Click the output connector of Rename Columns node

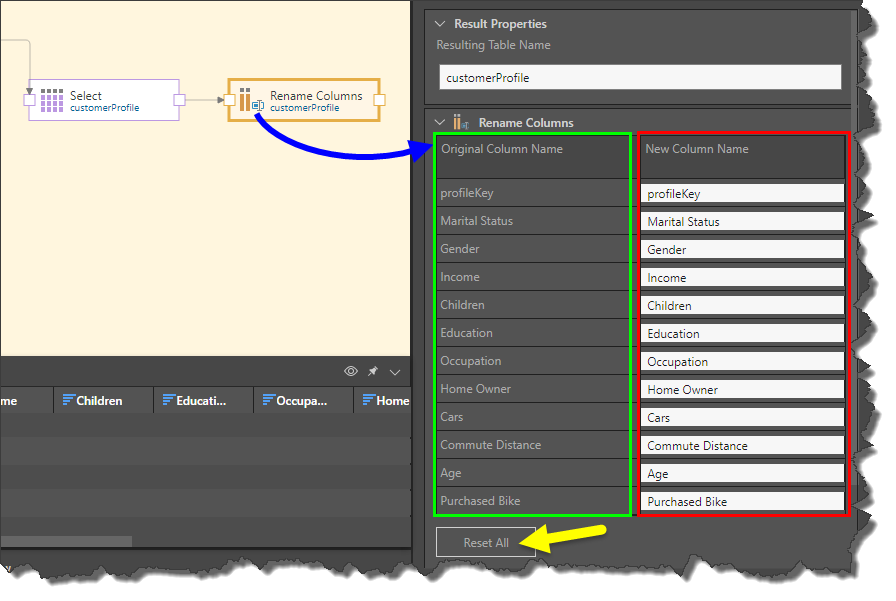pyautogui.click(x=379, y=99)
